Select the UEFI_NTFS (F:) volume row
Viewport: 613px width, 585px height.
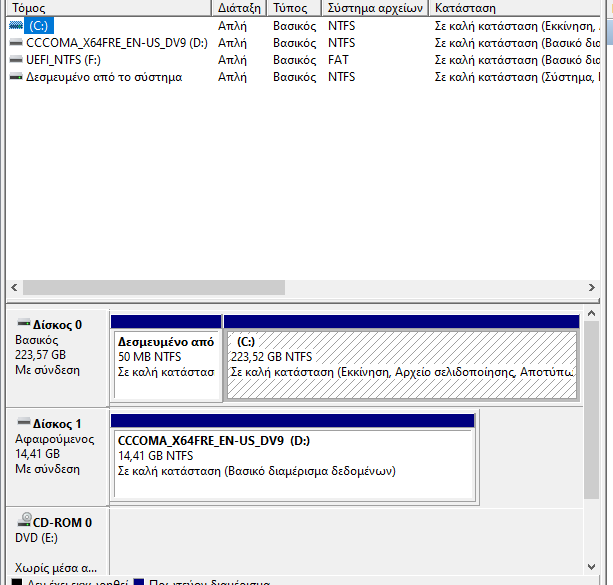303,60
